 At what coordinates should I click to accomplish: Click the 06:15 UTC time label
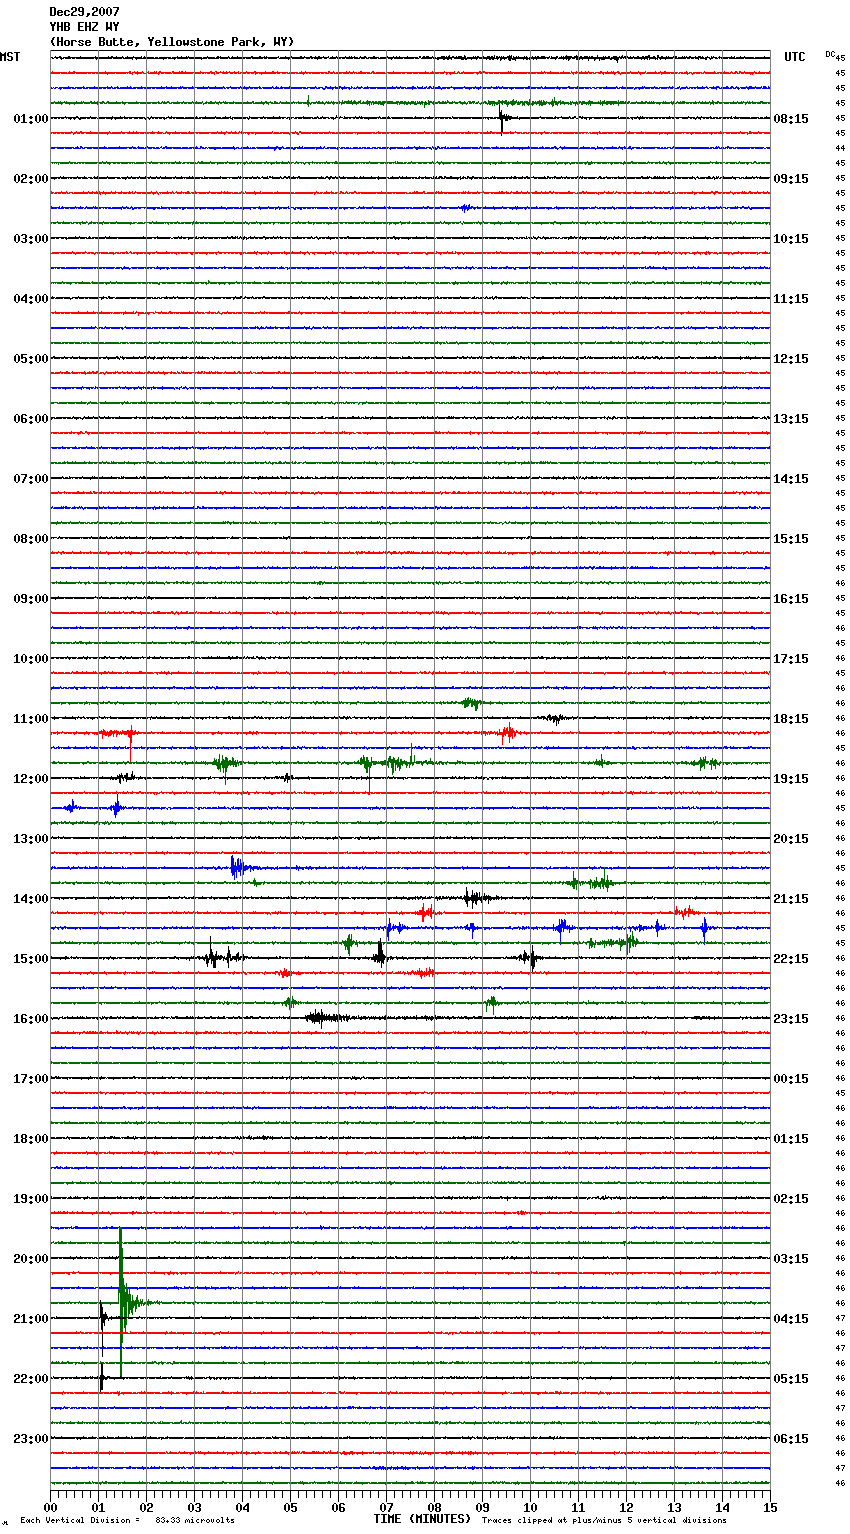pos(791,1439)
